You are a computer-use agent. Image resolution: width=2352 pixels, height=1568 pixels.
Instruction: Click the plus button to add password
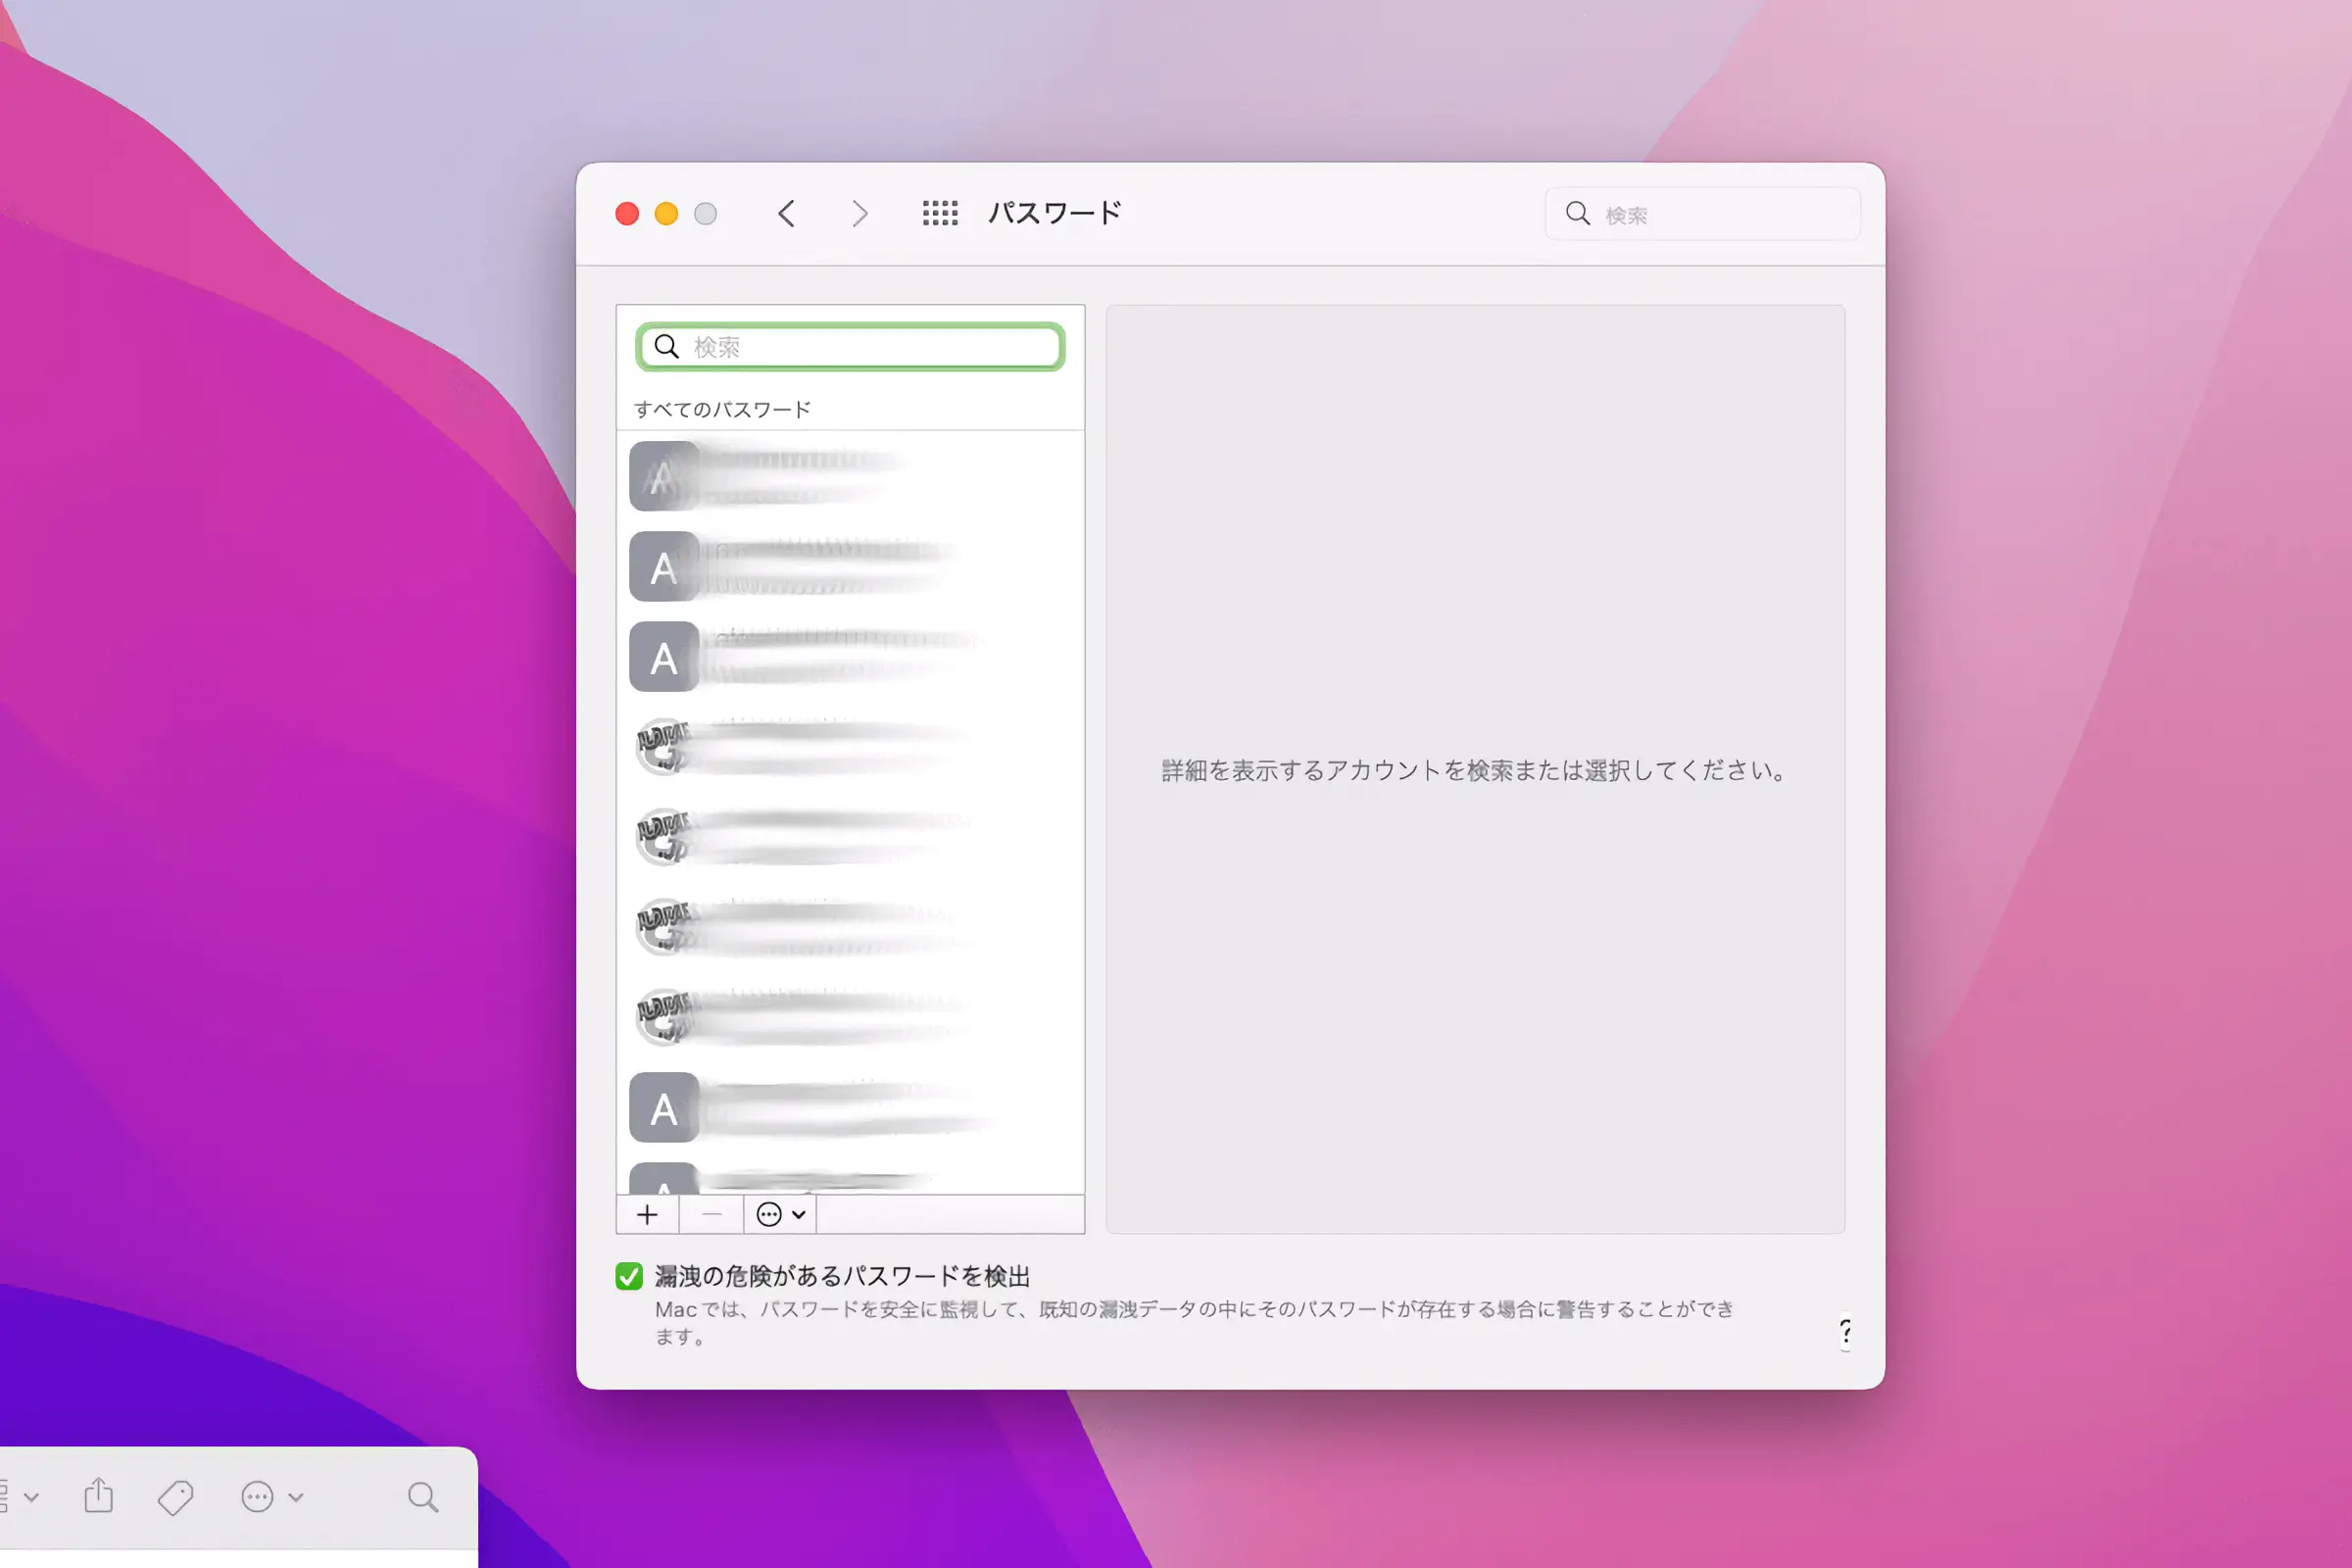647,1214
